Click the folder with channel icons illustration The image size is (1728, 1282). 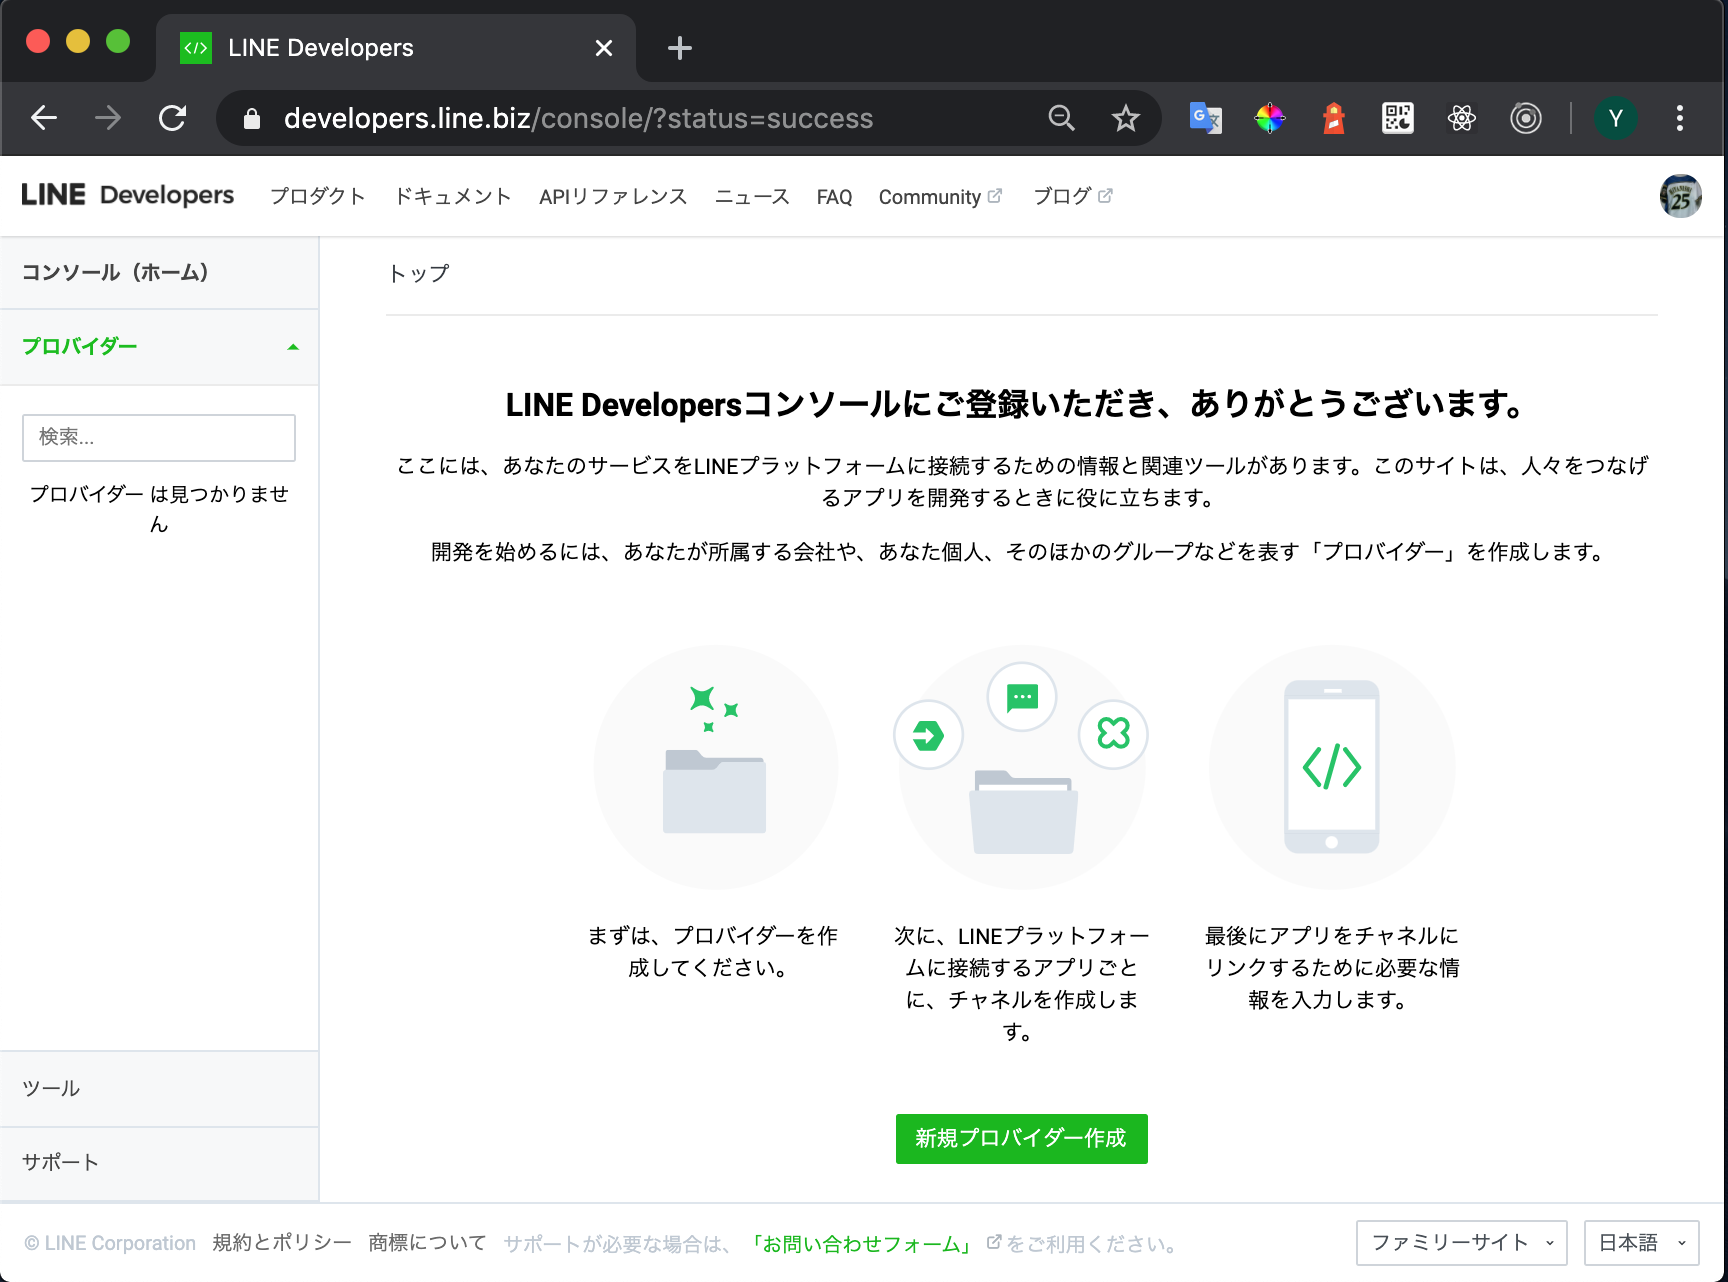point(1022,767)
